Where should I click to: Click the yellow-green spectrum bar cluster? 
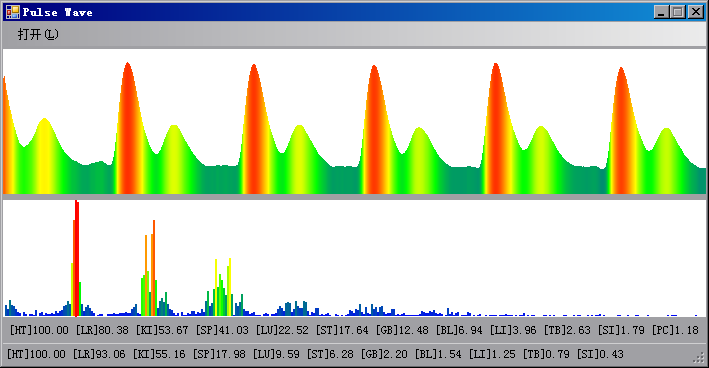click(x=223, y=287)
